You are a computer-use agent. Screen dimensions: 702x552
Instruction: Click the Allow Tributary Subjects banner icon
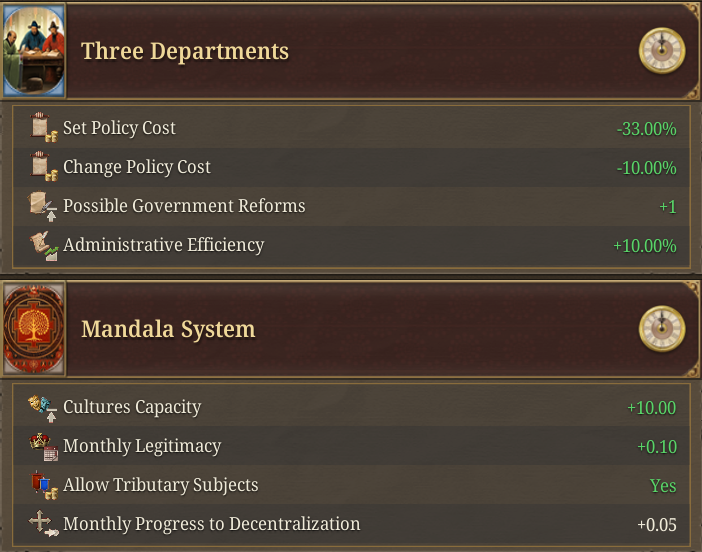[44, 485]
